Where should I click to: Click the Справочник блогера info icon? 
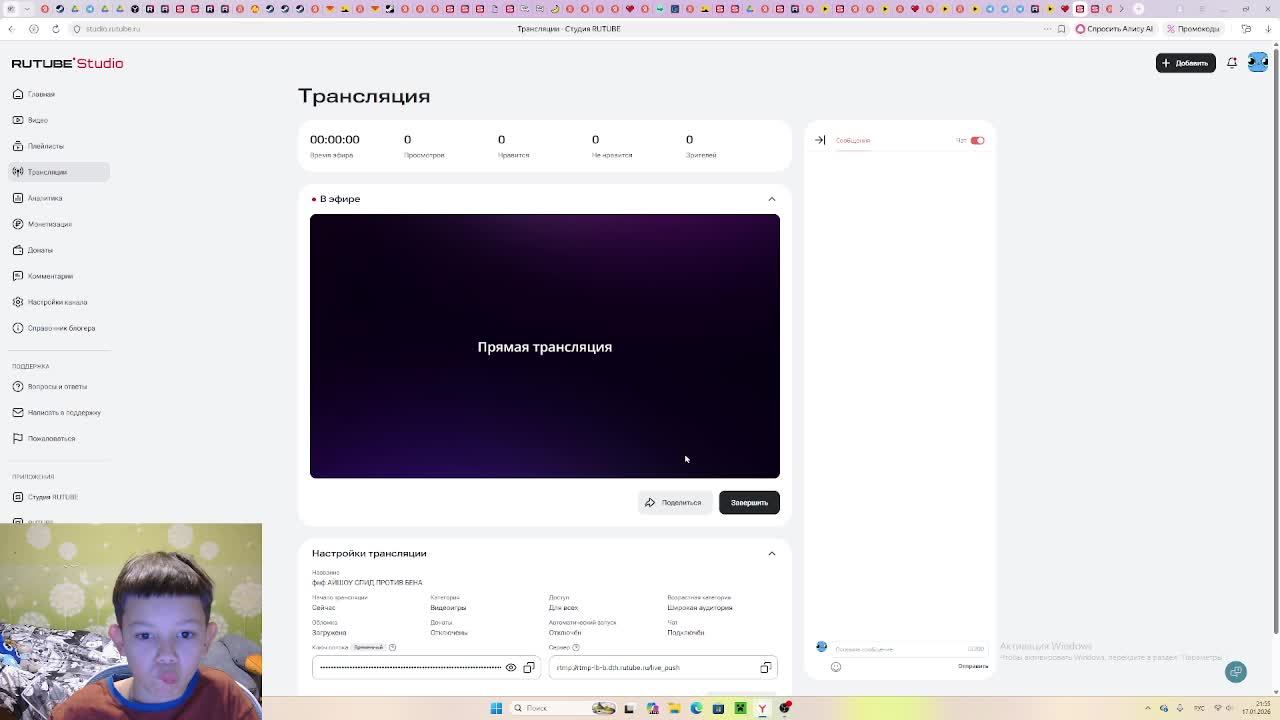coord(18,328)
